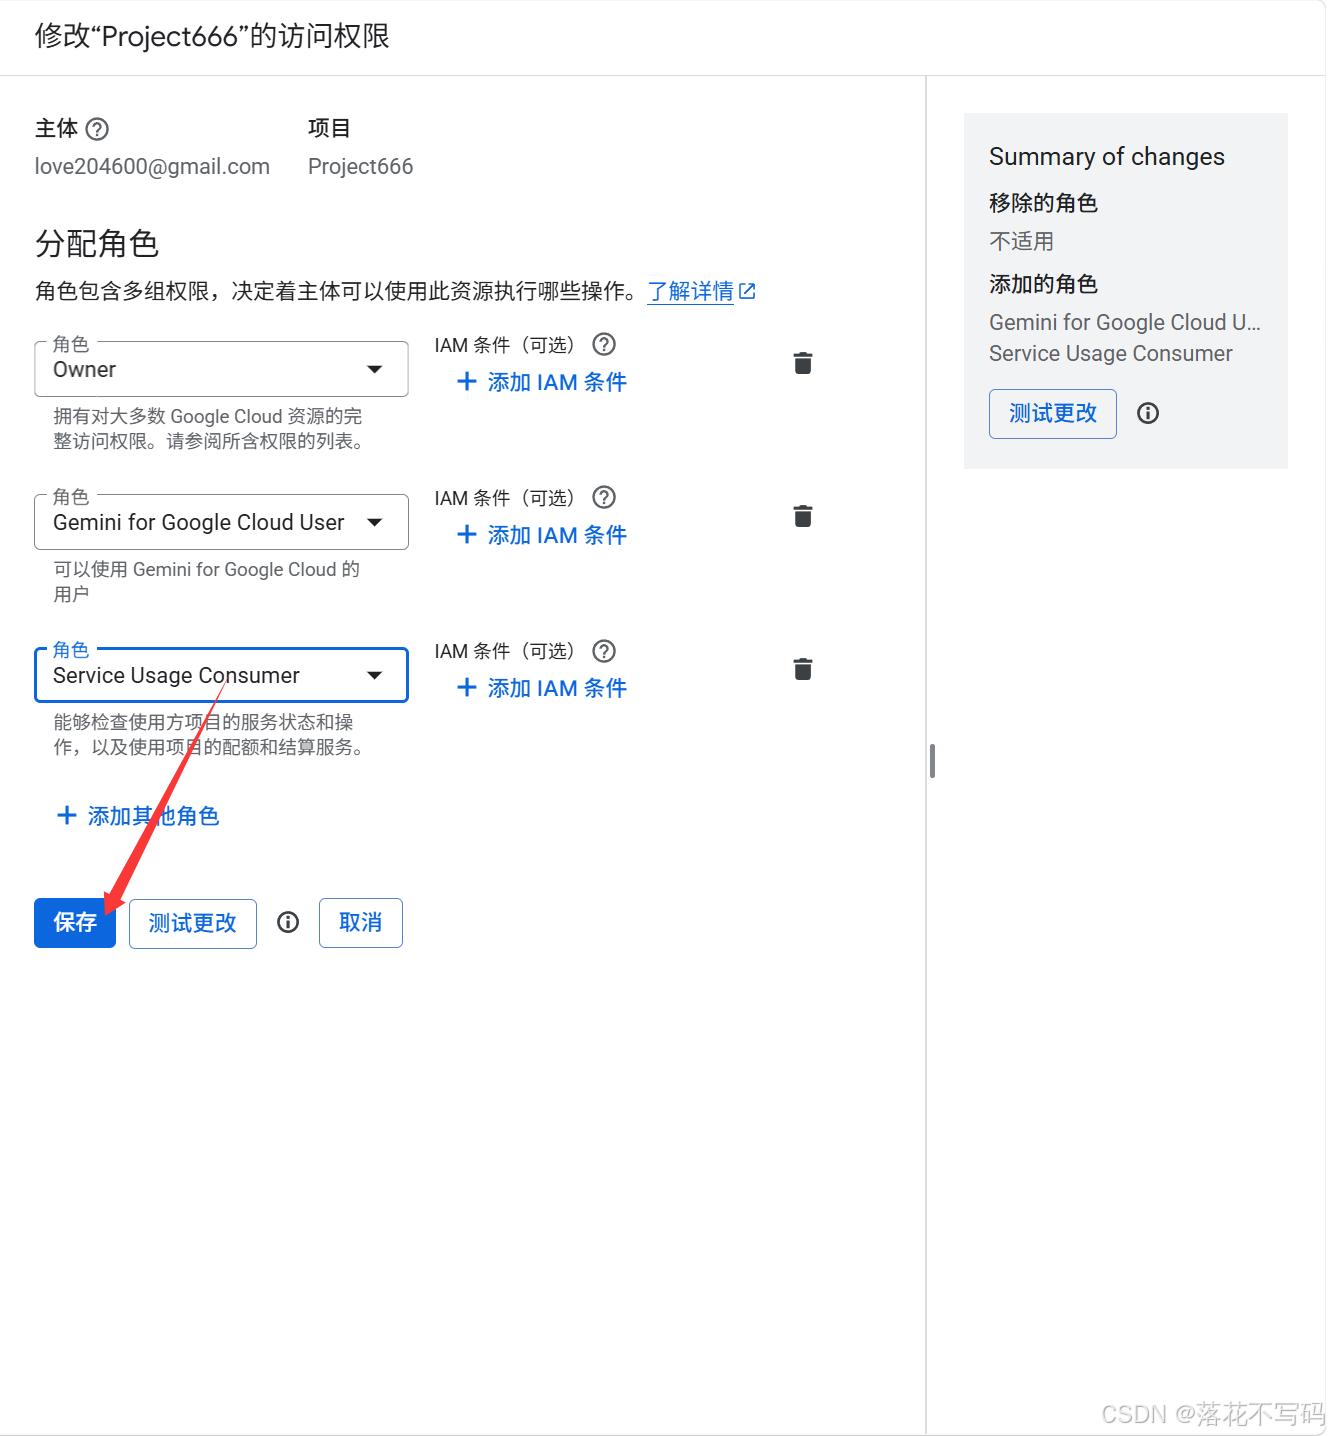Image resolution: width=1329 pixels, height=1436 pixels.
Task: Click the 添加的角色 heading
Action: (1043, 284)
